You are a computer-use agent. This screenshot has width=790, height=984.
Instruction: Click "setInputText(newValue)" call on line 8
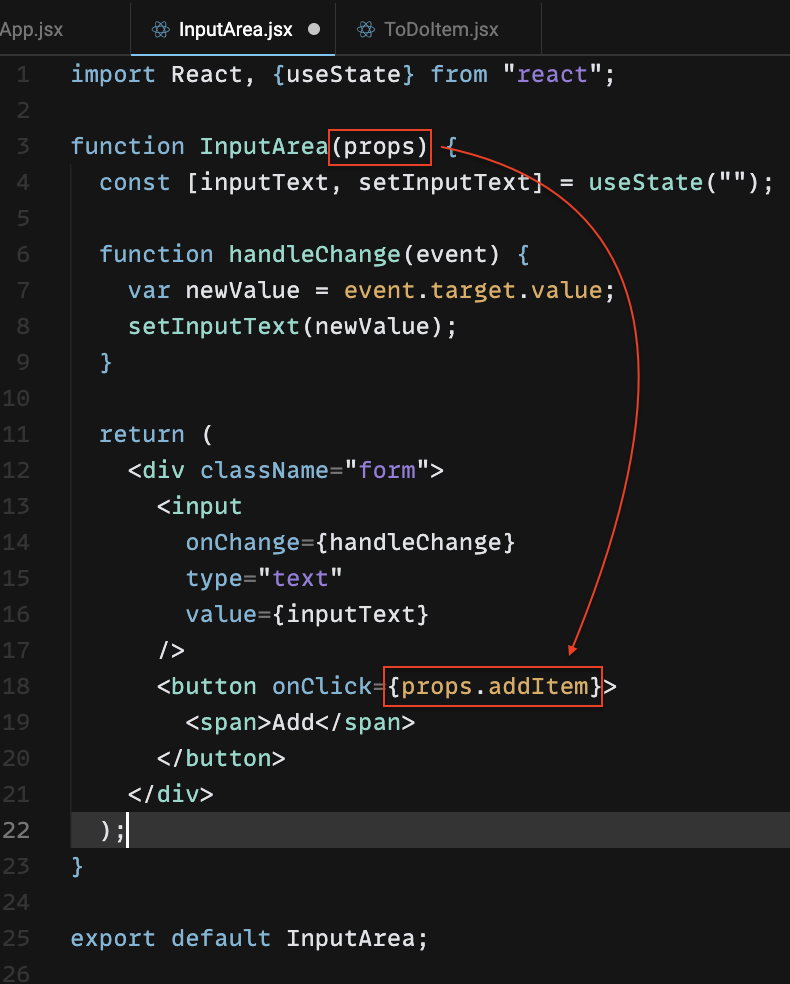tap(286, 326)
